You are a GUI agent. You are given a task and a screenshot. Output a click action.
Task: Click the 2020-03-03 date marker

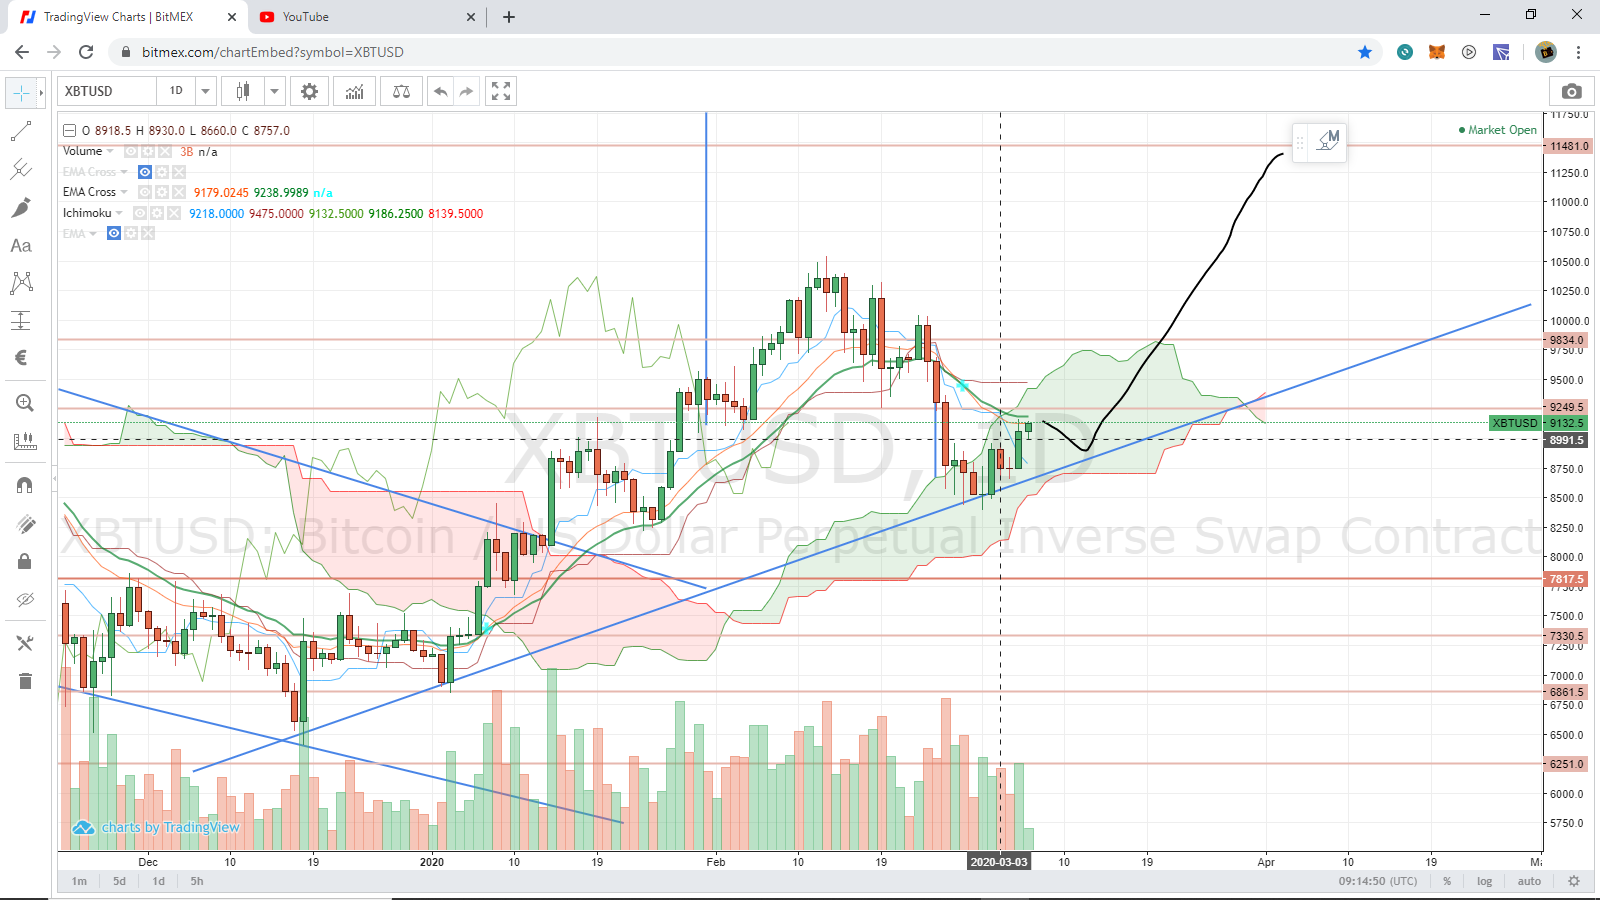(x=999, y=862)
